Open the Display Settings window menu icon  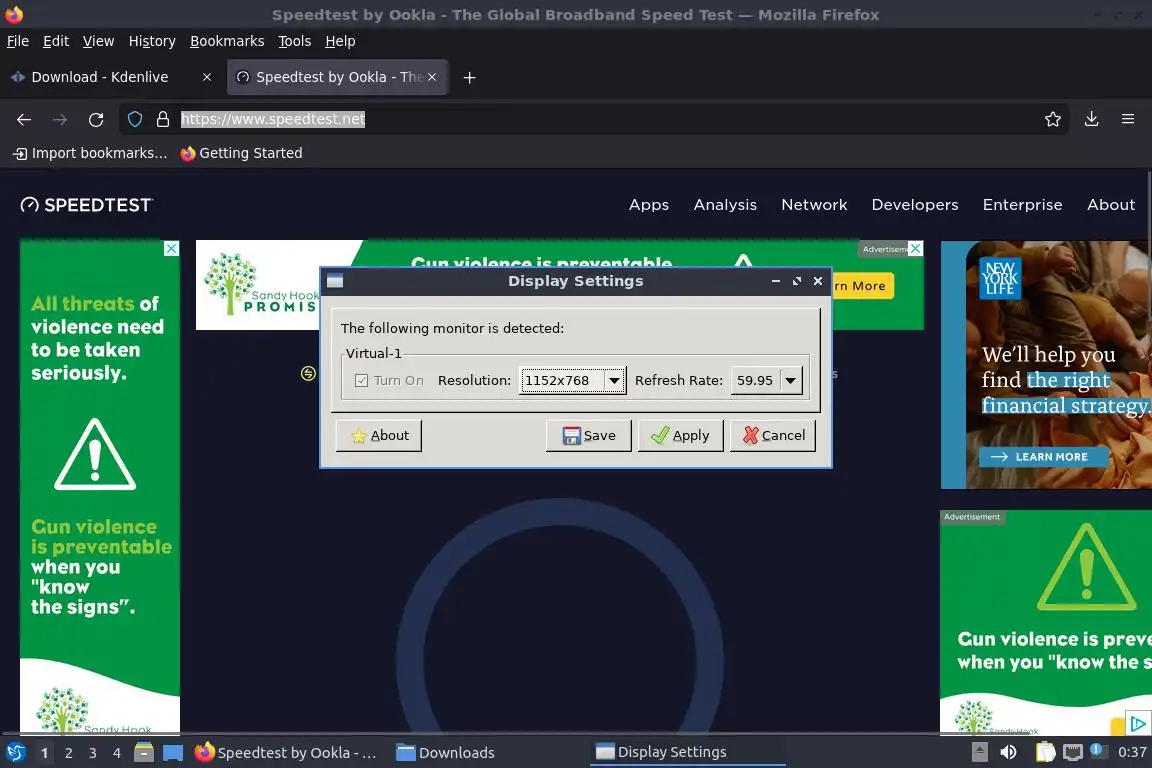(335, 281)
